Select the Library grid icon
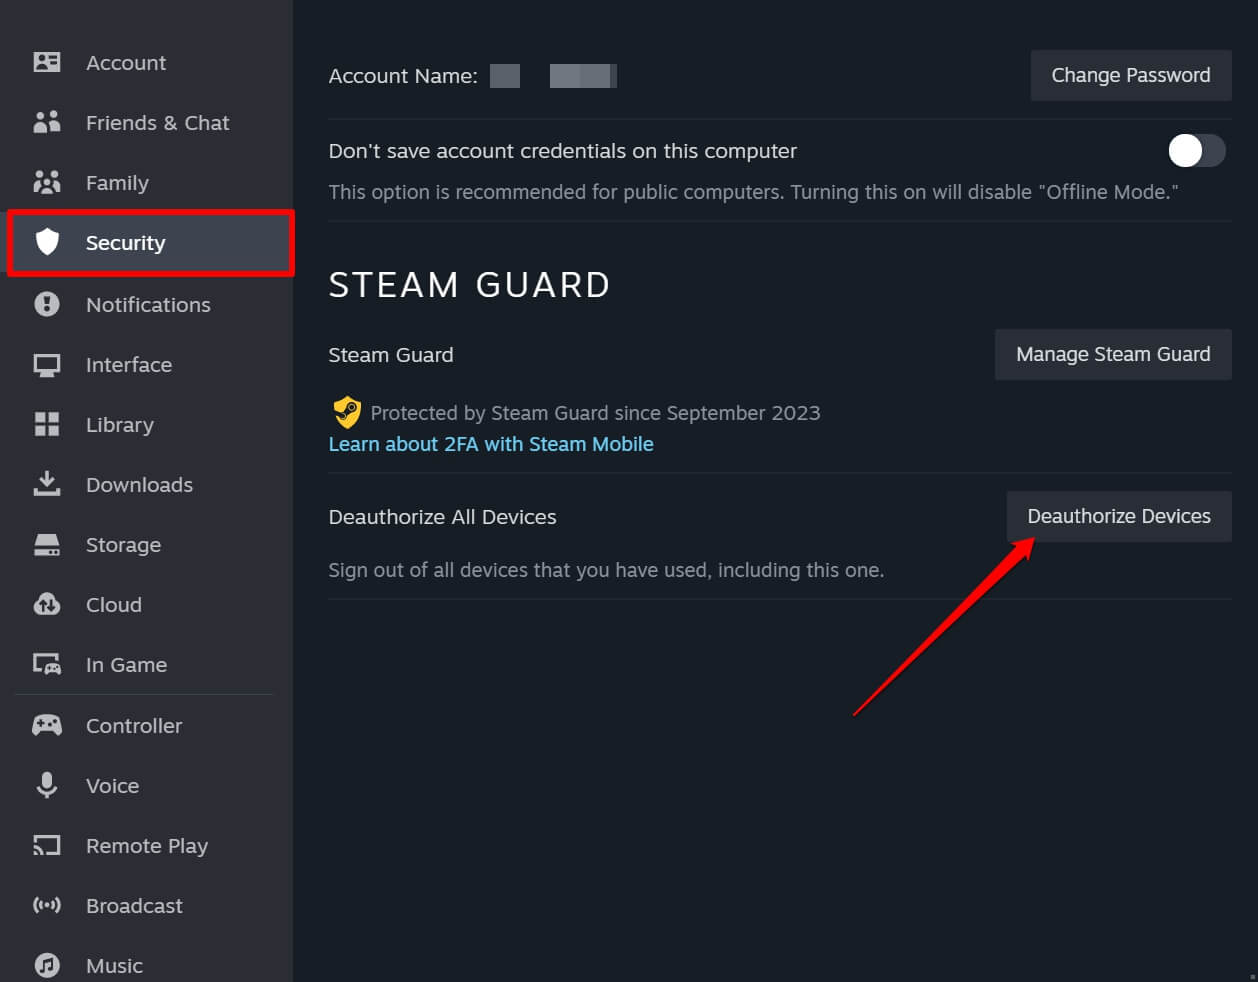Viewport: 1258px width, 982px height. (x=46, y=424)
